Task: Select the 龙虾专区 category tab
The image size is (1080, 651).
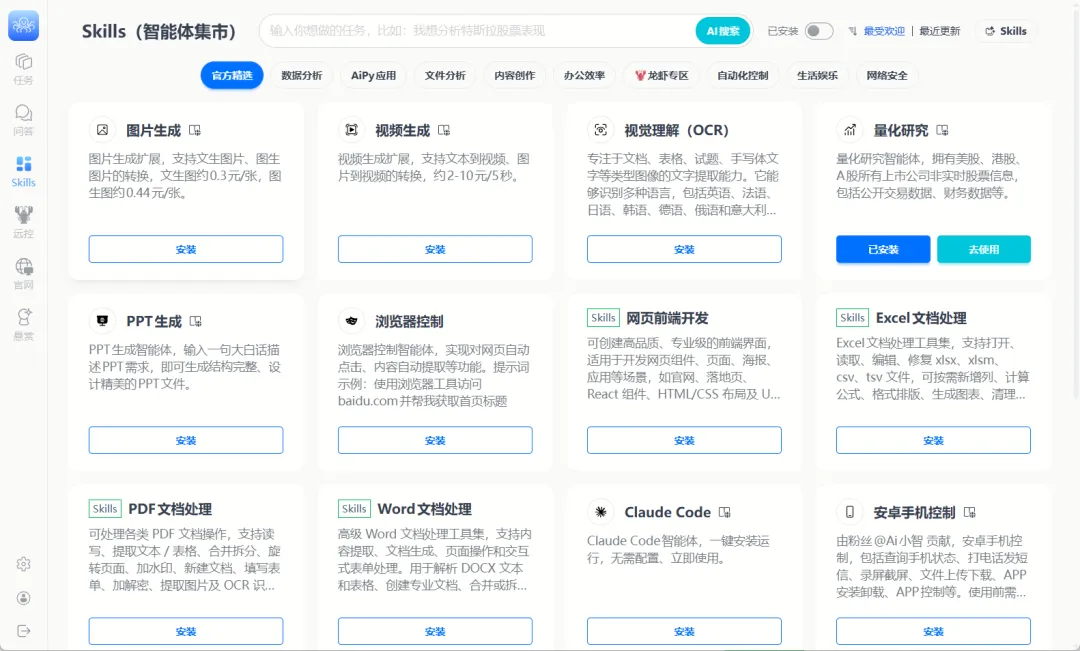Action: pos(661,76)
